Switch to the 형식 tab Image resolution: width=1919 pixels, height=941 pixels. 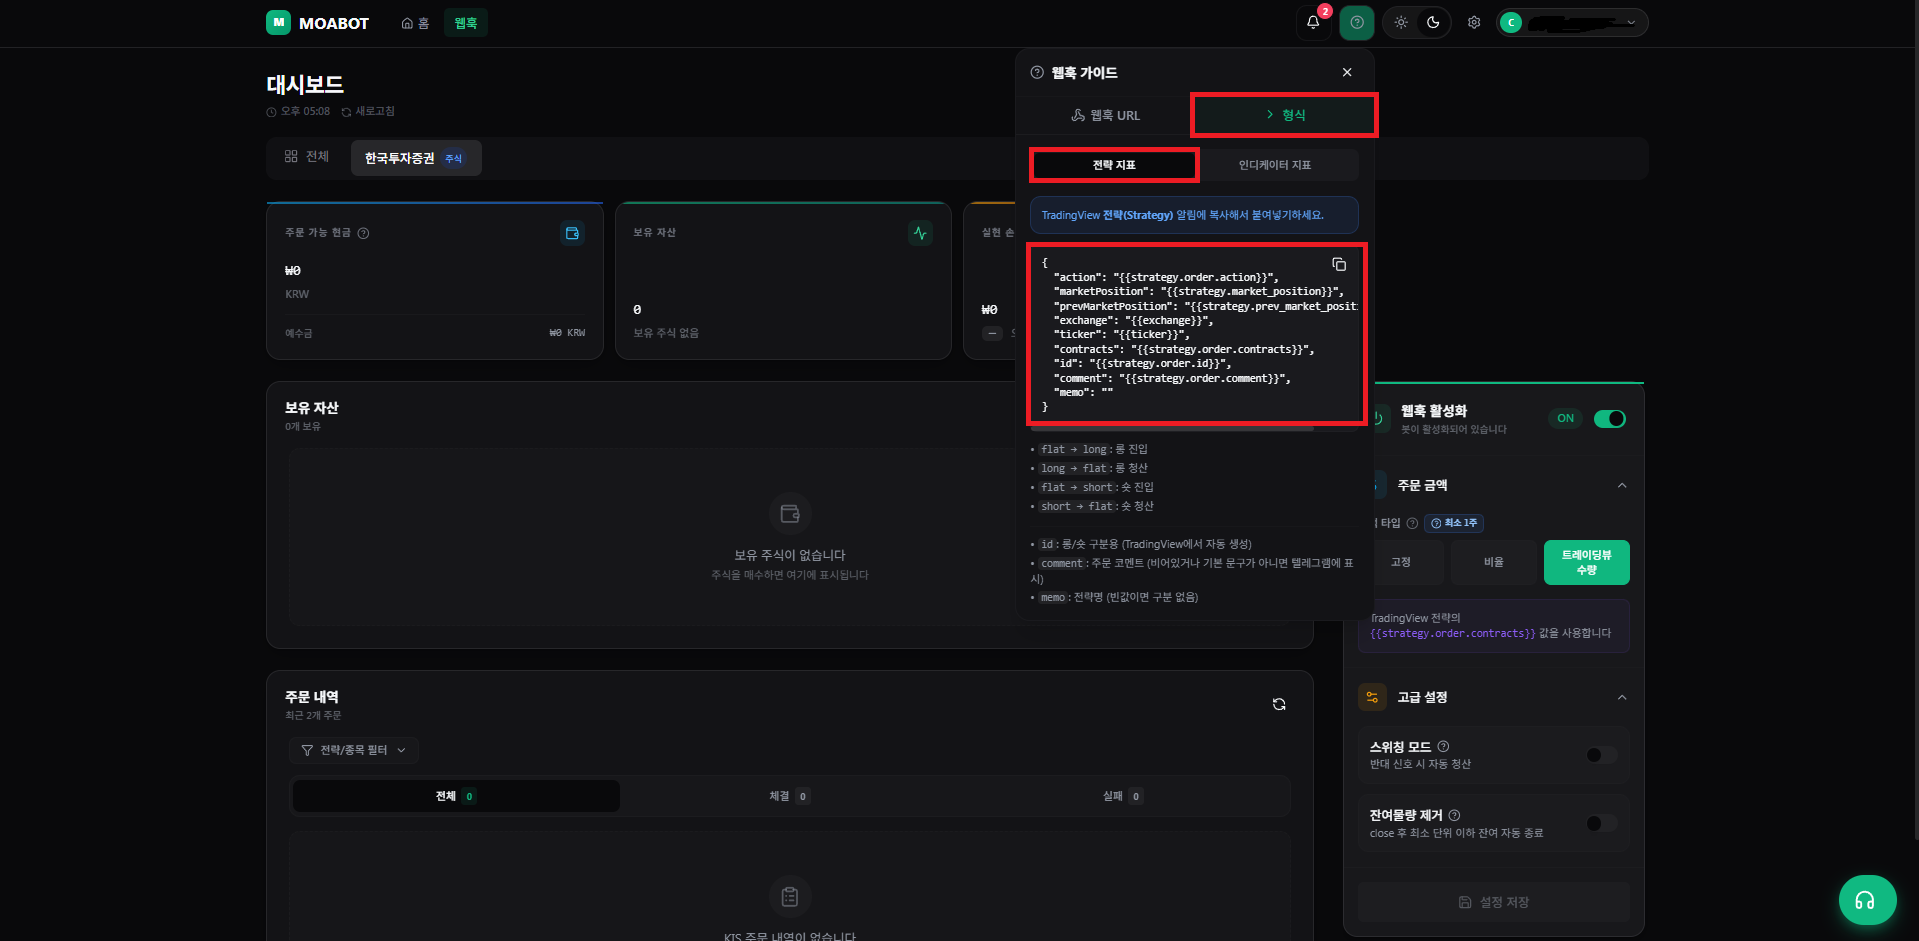click(x=1285, y=115)
